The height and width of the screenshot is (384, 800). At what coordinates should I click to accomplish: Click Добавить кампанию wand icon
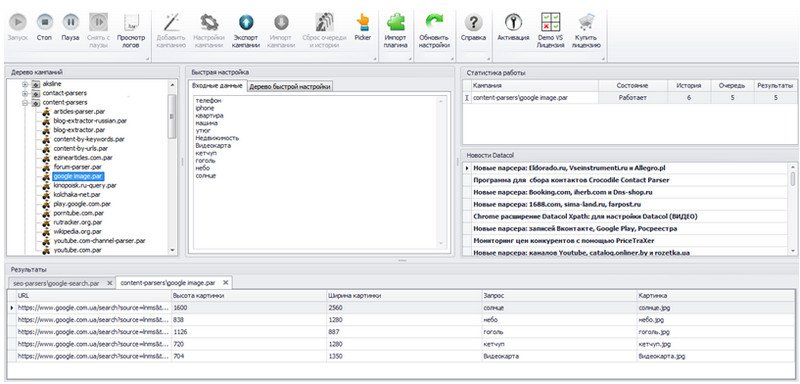tap(171, 22)
